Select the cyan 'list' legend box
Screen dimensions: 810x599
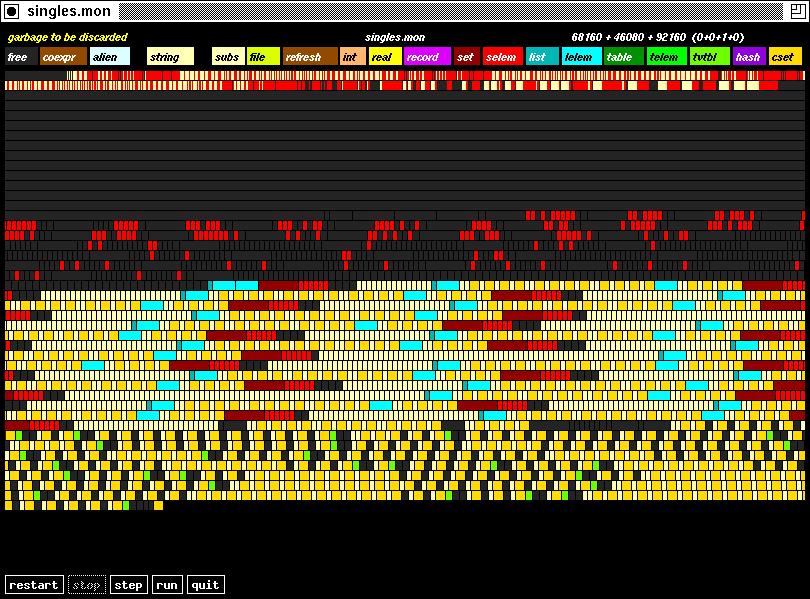(542, 57)
